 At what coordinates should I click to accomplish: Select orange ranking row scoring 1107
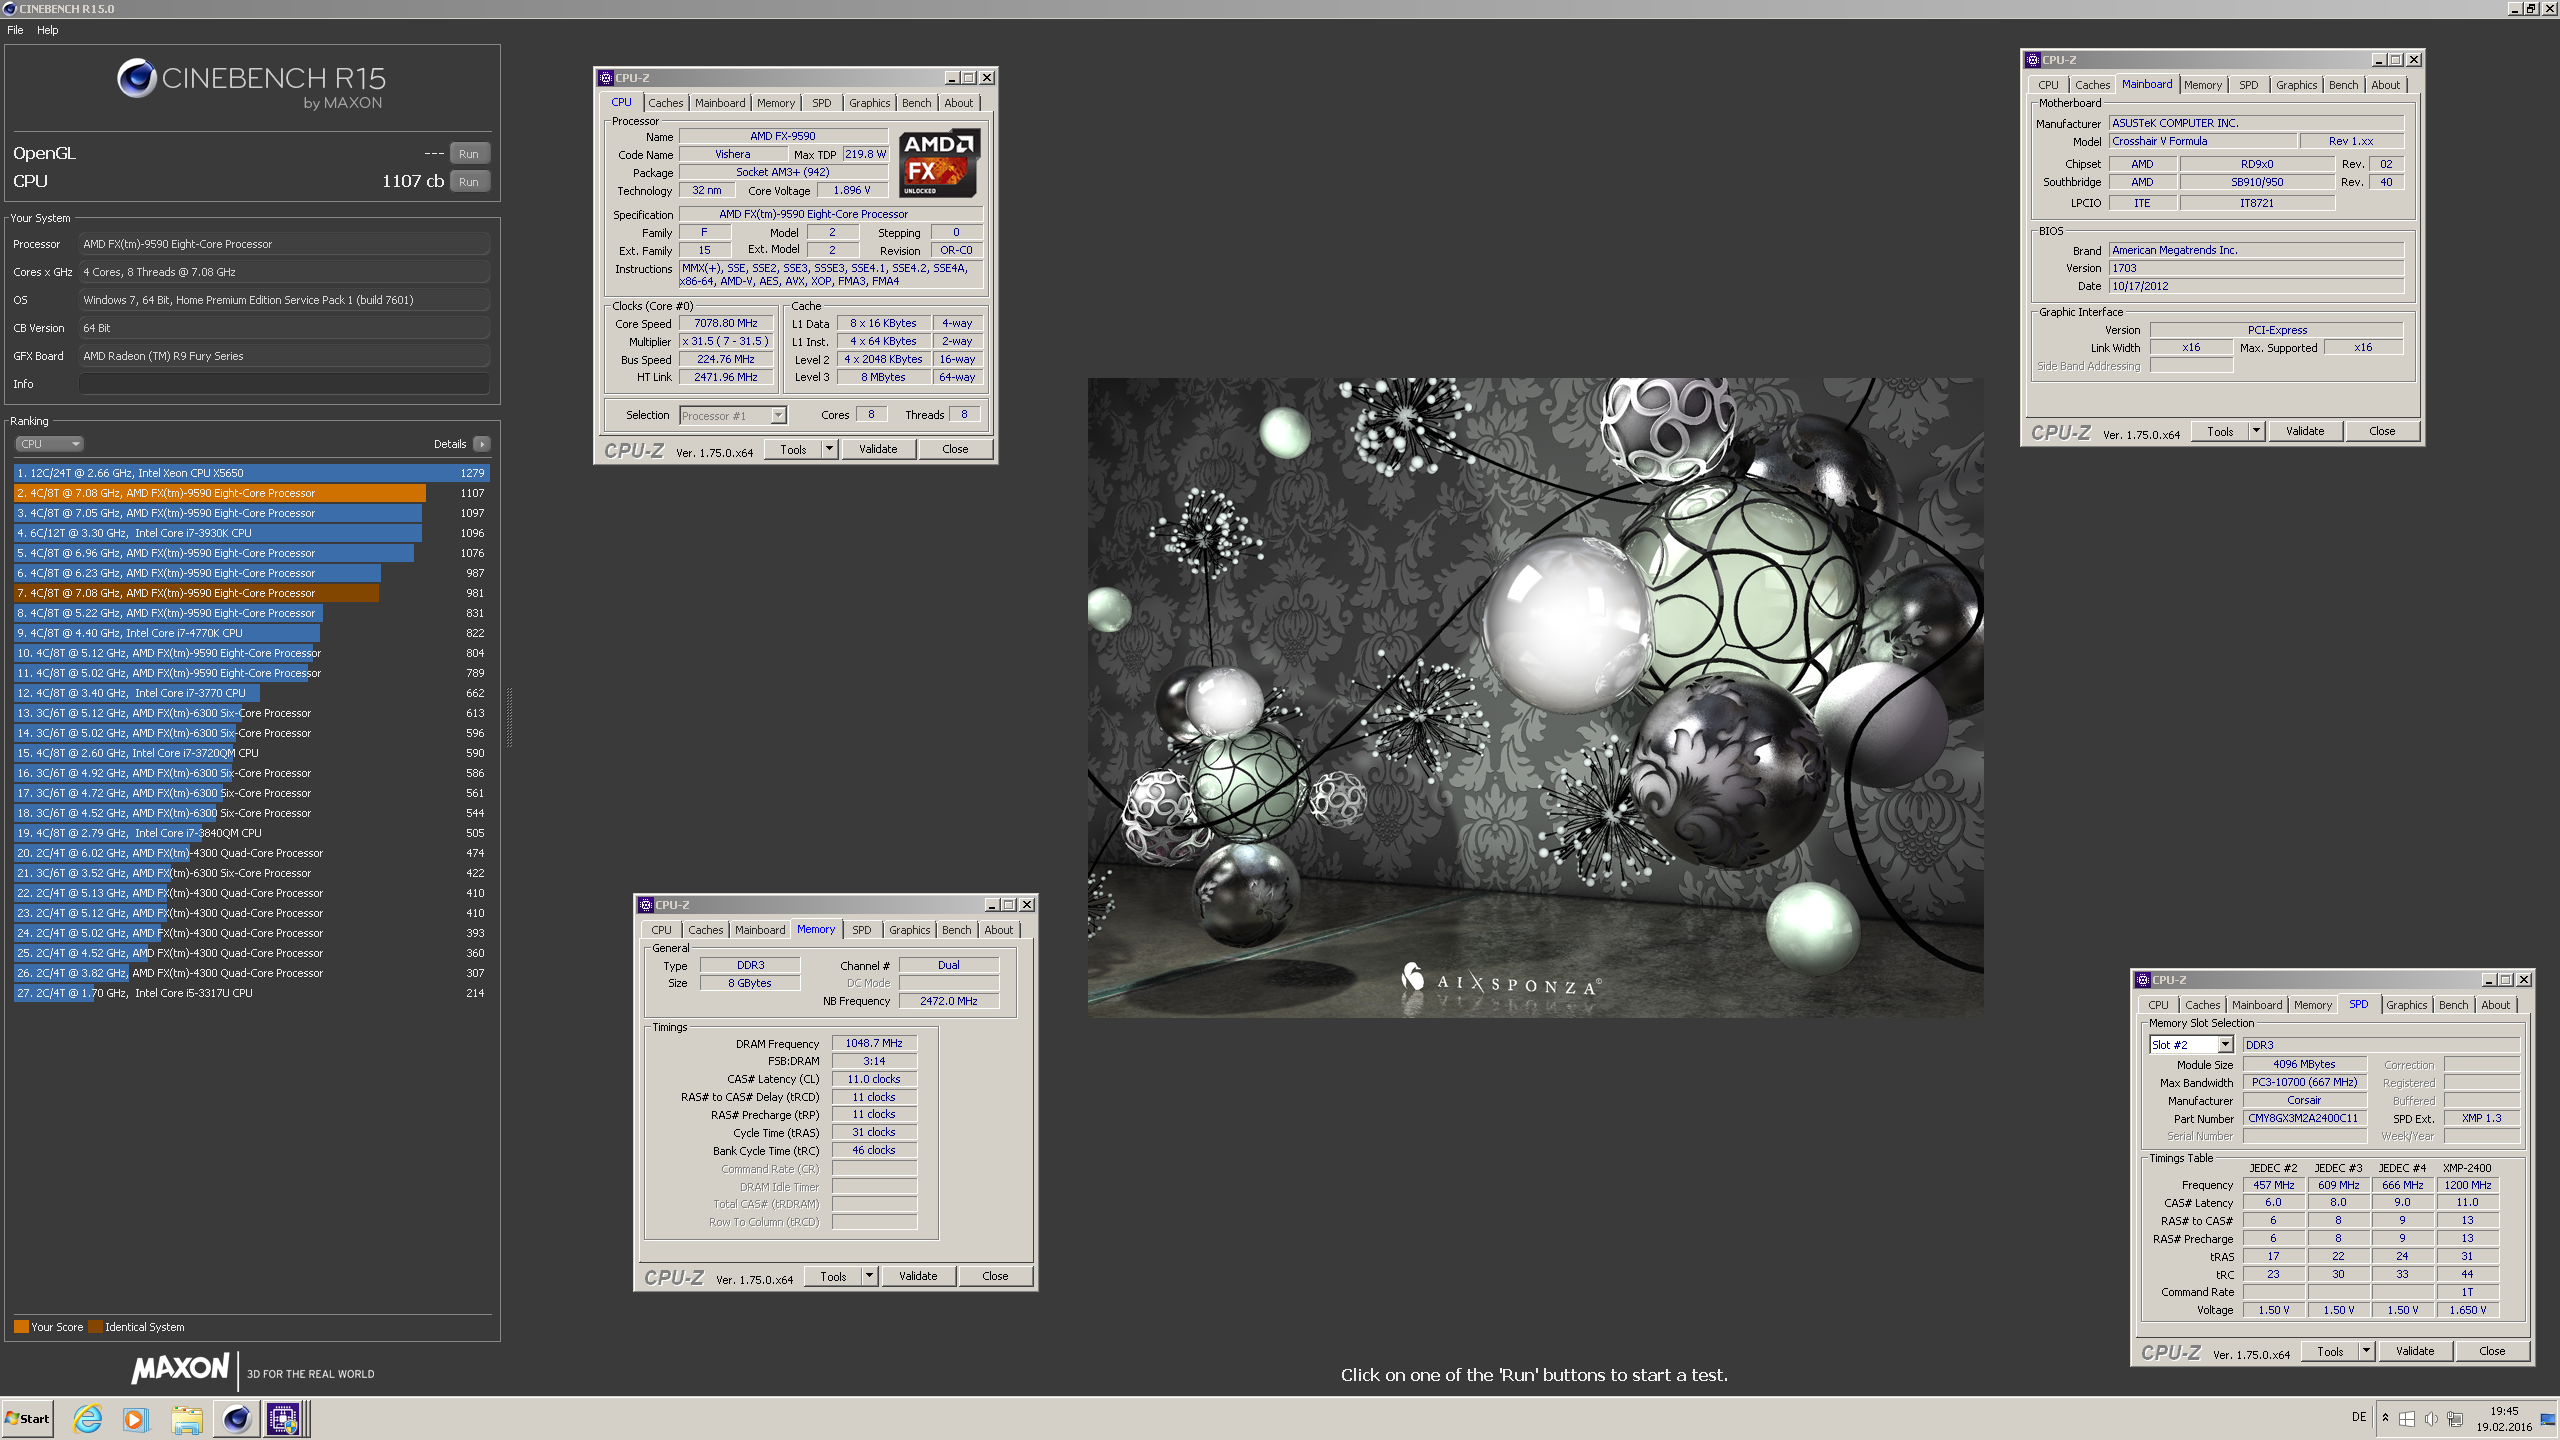(x=250, y=493)
